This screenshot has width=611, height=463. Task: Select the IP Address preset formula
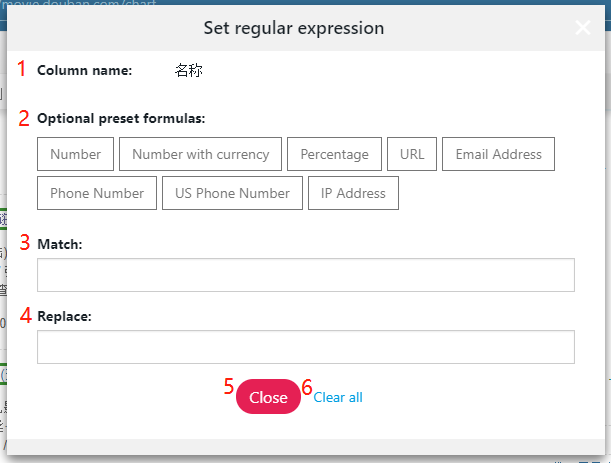(x=354, y=193)
